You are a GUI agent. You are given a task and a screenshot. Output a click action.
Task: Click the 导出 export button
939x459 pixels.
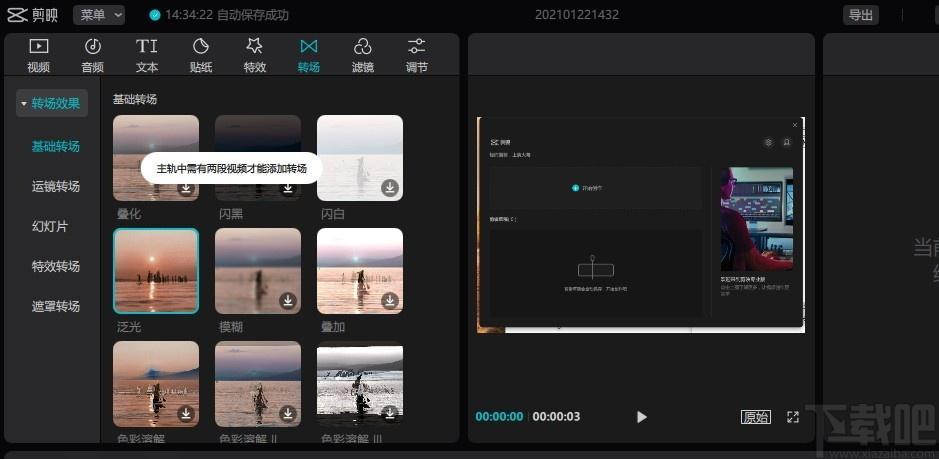(x=861, y=15)
